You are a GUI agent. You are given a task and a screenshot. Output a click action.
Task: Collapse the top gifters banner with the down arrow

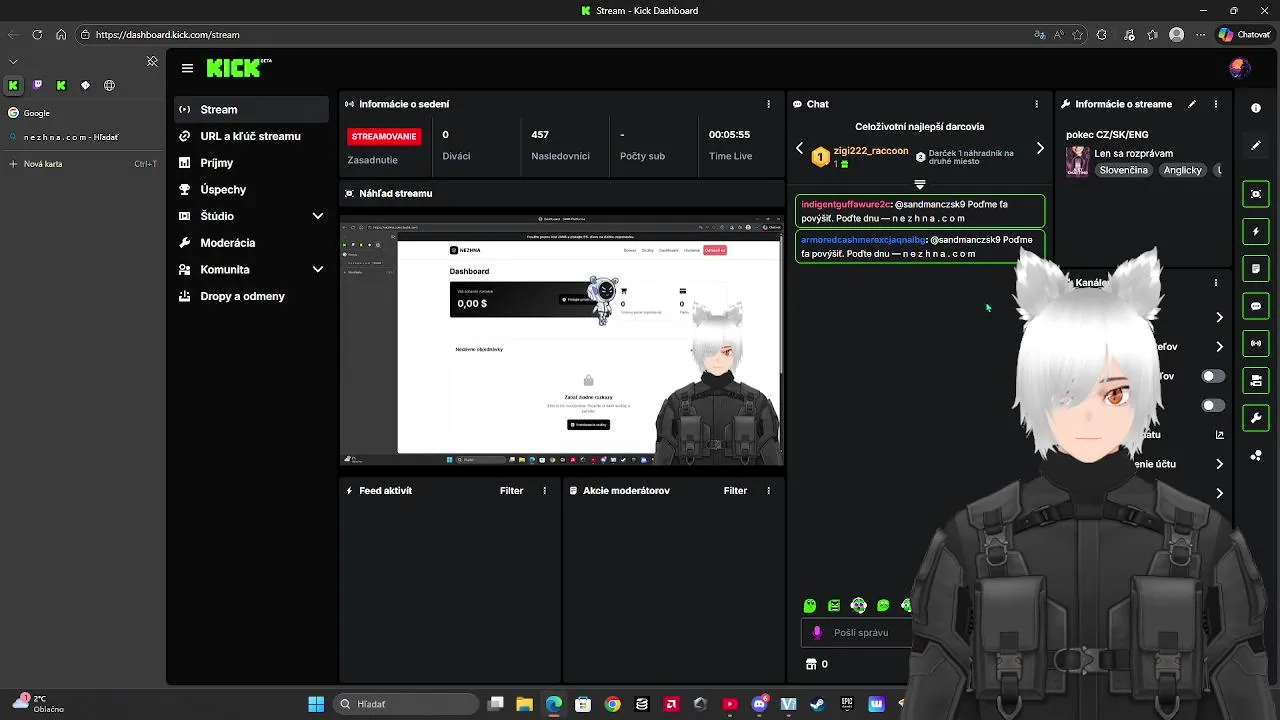920,185
